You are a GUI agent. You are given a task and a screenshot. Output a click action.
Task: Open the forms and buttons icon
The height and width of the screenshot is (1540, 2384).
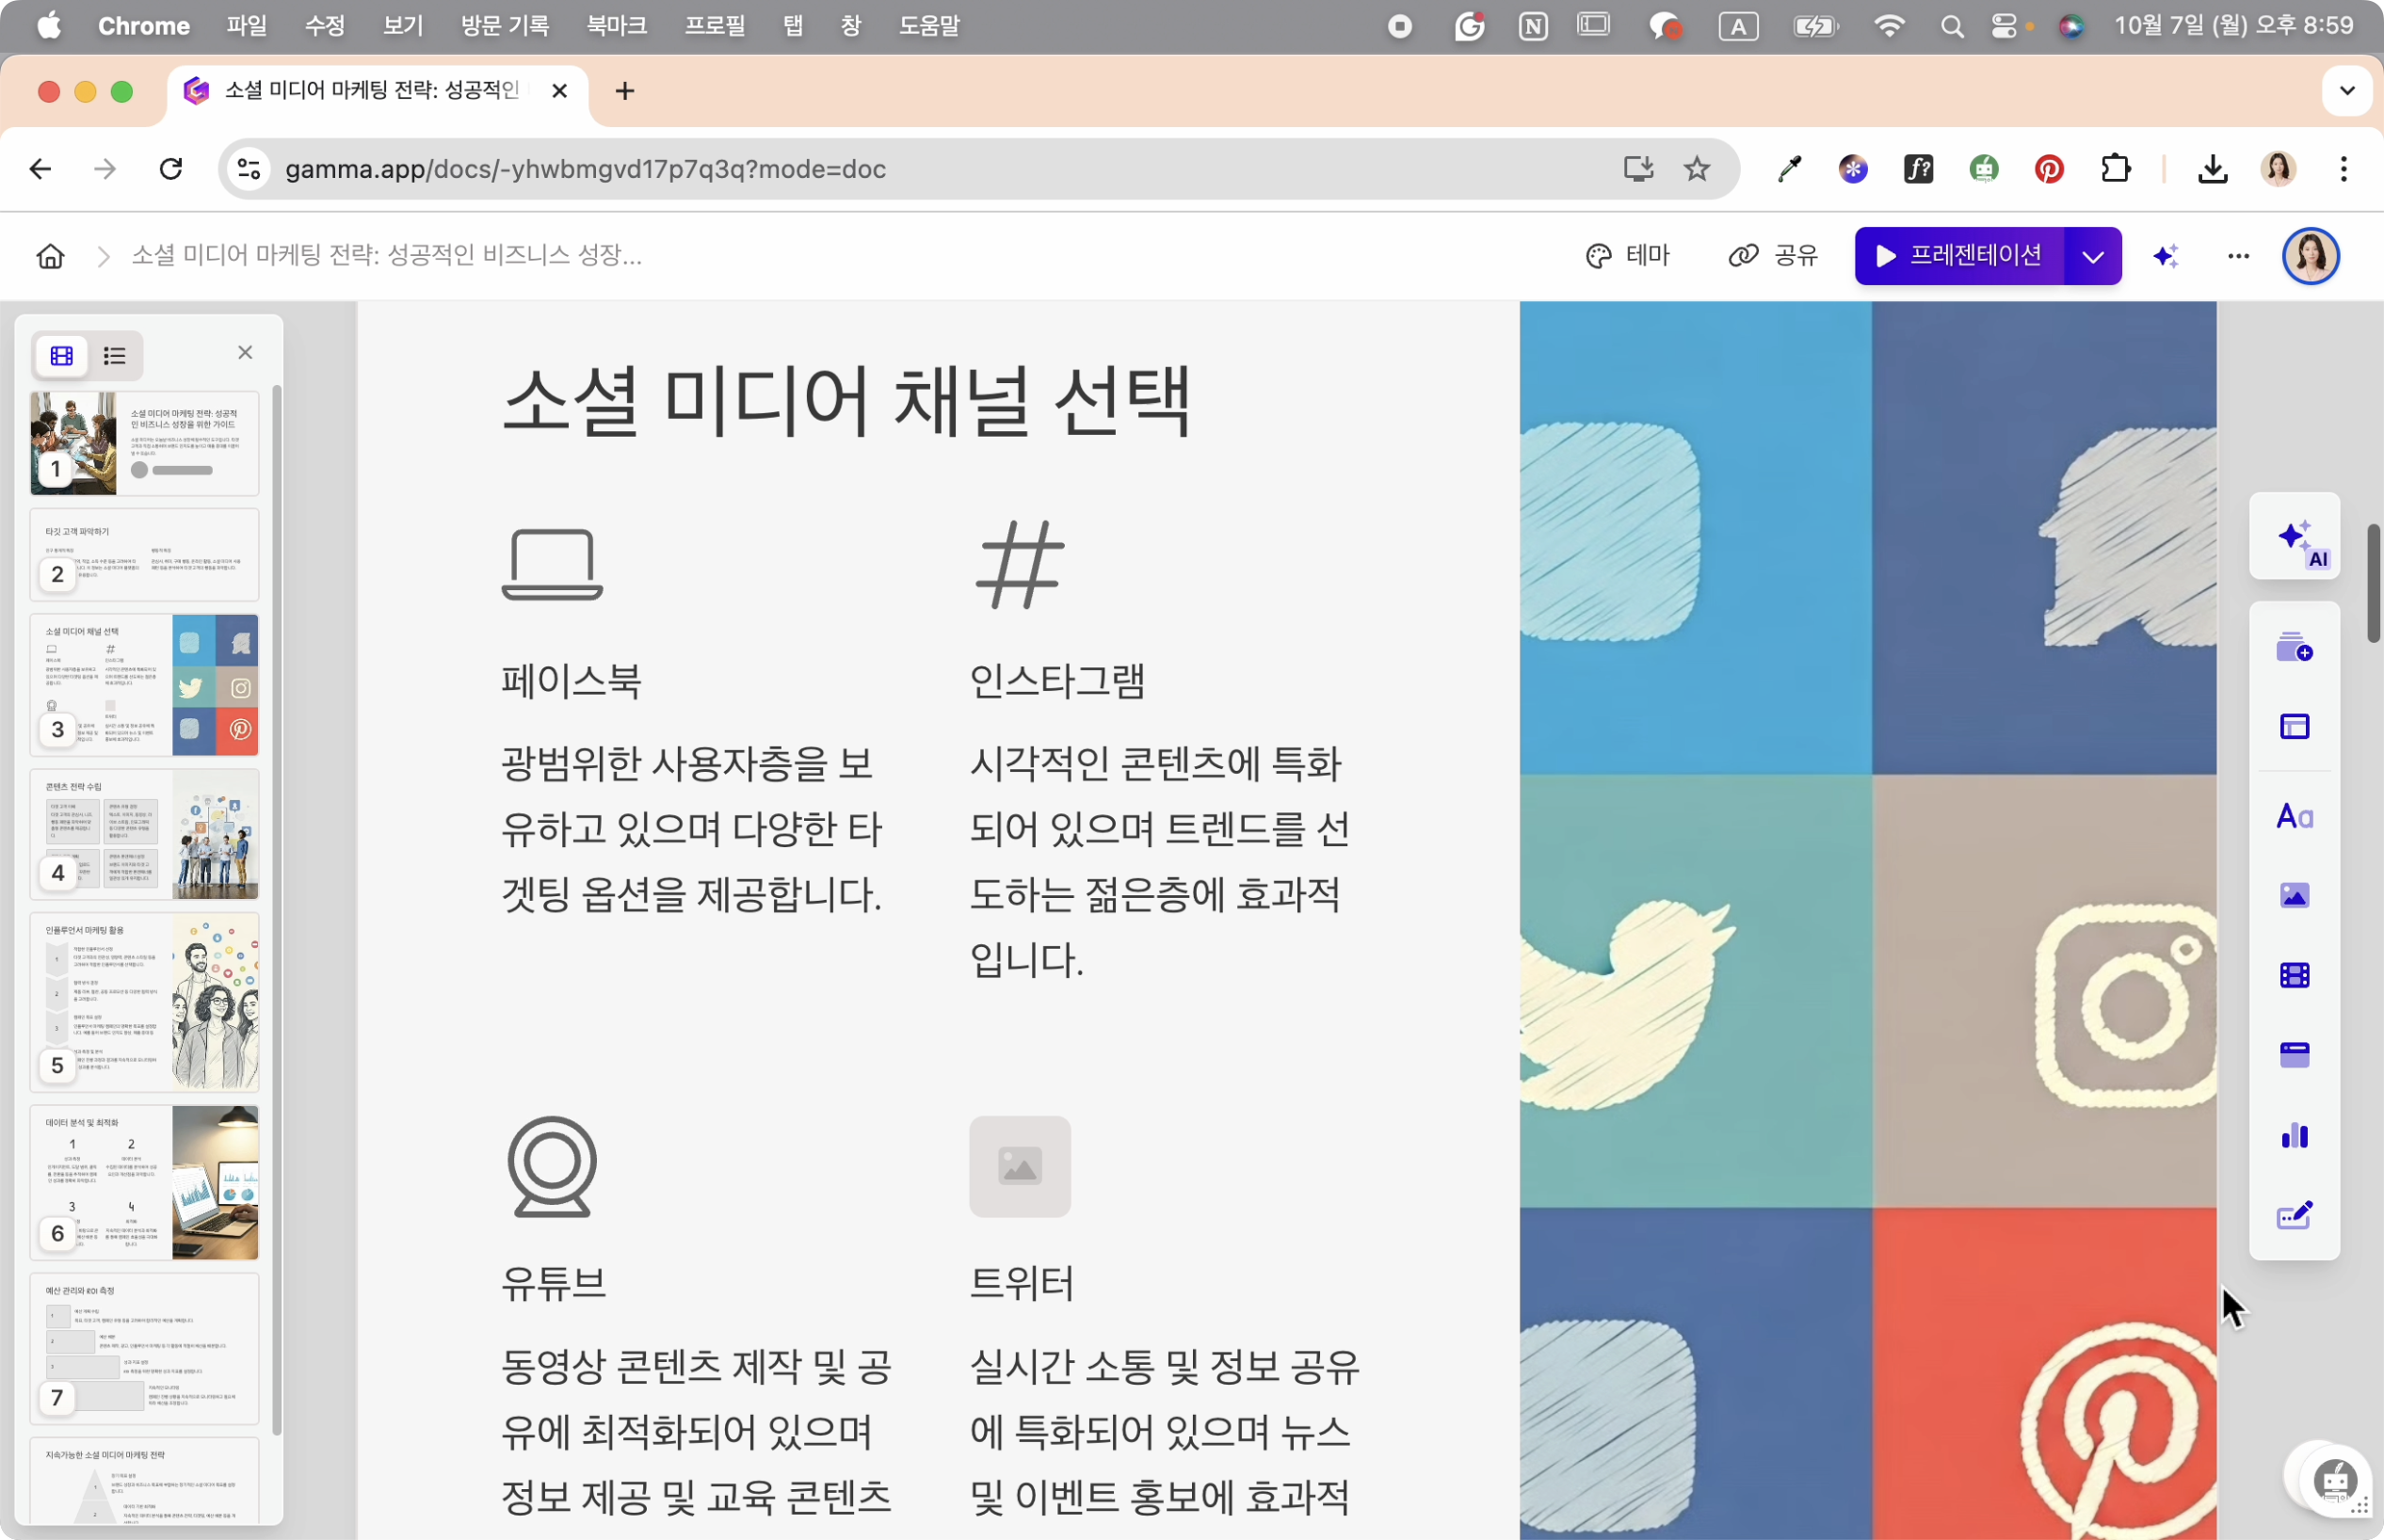coord(2294,1215)
